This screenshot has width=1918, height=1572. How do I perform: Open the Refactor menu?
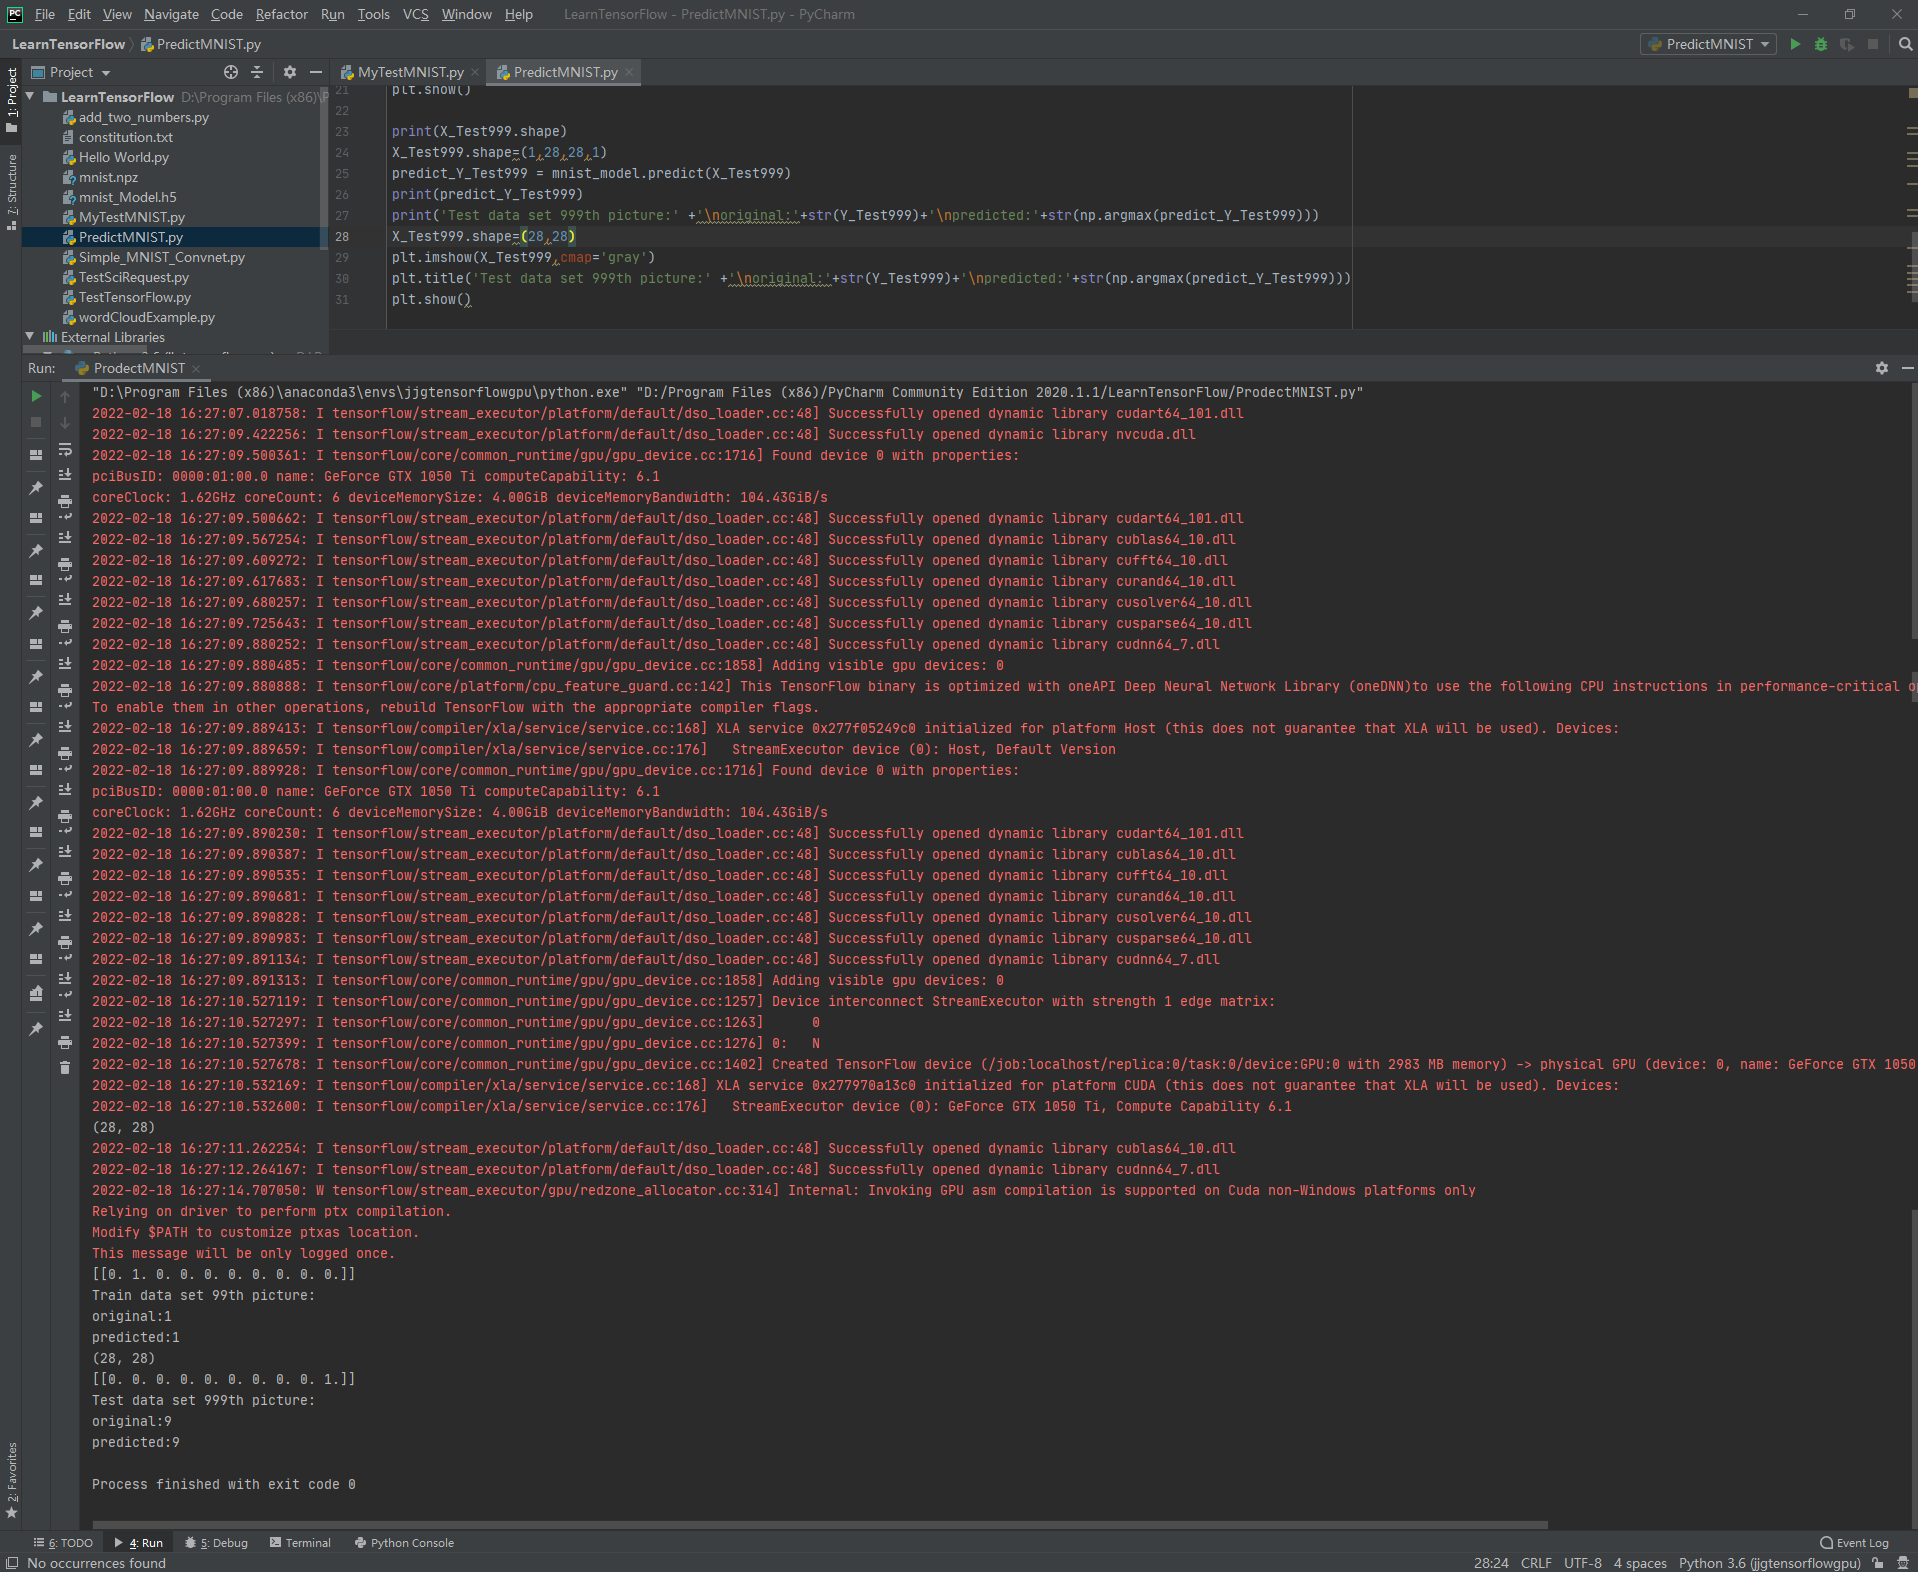tap(281, 14)
